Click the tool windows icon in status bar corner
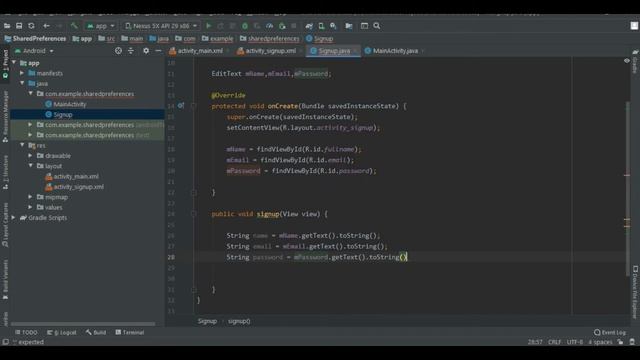This screenshot has width=640, height=360. 5,342
